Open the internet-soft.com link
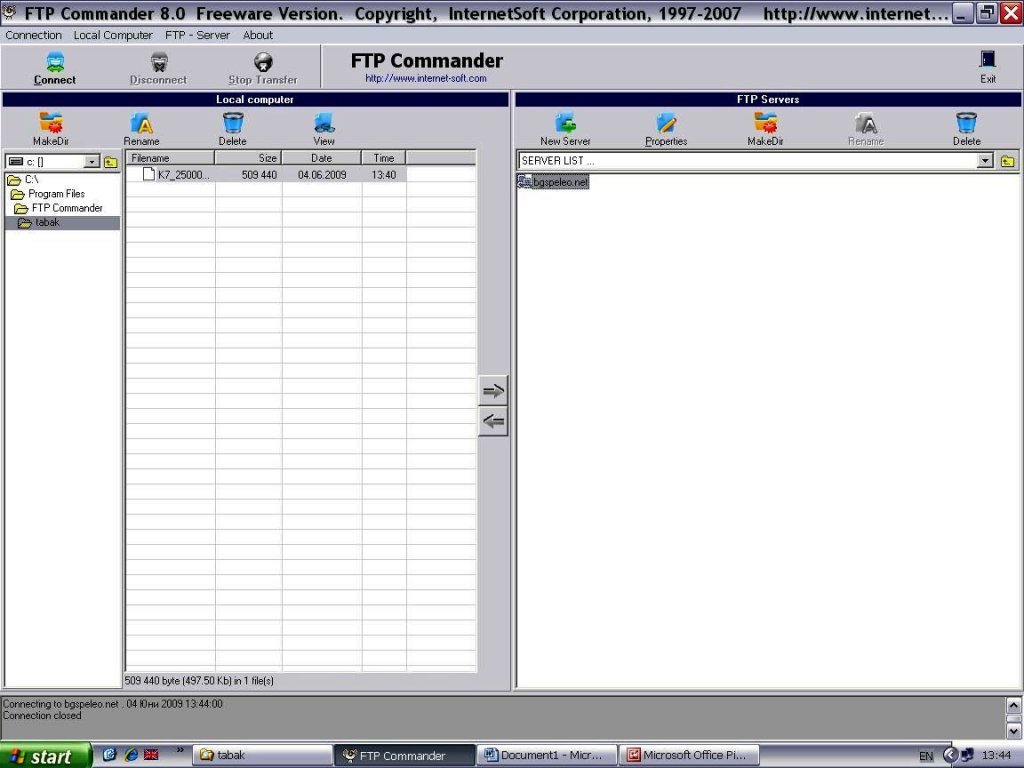This screenshot has width=1024, height=768. (x=426, y=78)
